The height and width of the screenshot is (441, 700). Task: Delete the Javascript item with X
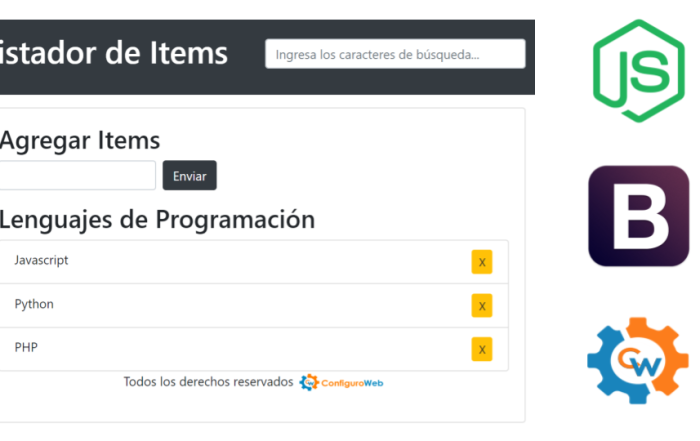tap(482, 262)
